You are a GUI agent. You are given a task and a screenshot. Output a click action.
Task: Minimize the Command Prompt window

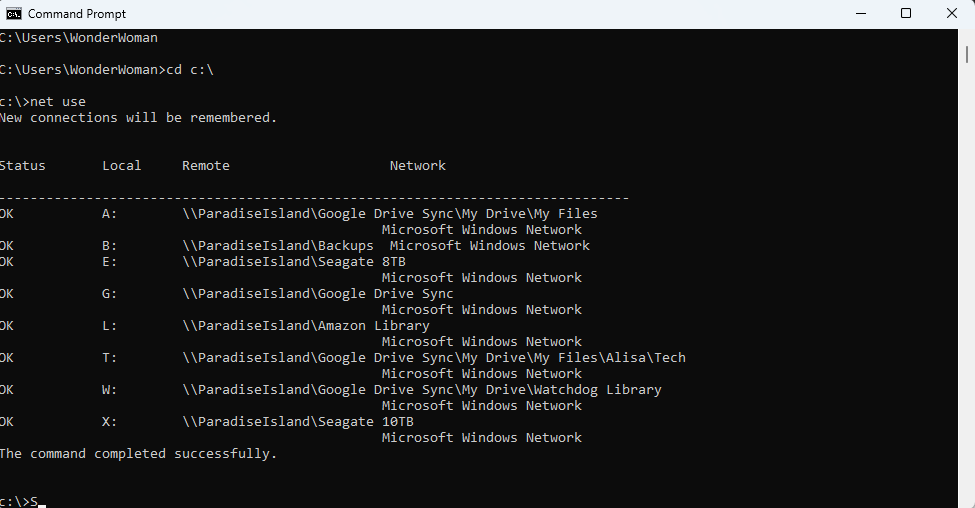(x=861, y=14)
